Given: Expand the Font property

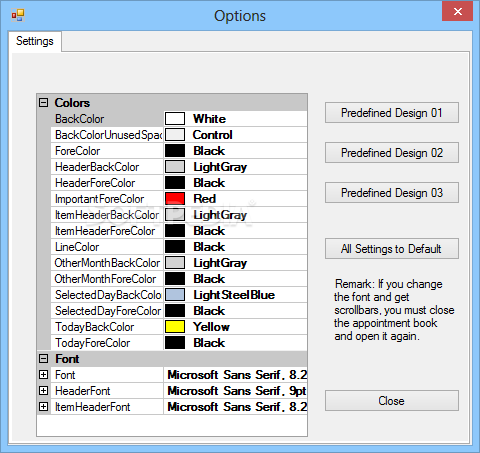Looking at the screenshot, I should 43,375.
